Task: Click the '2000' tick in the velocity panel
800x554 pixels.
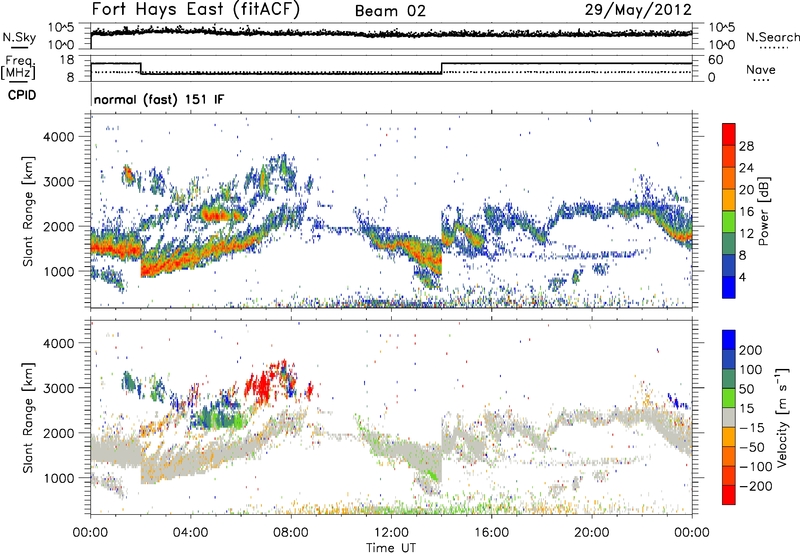Action: [x=58, y=433]
